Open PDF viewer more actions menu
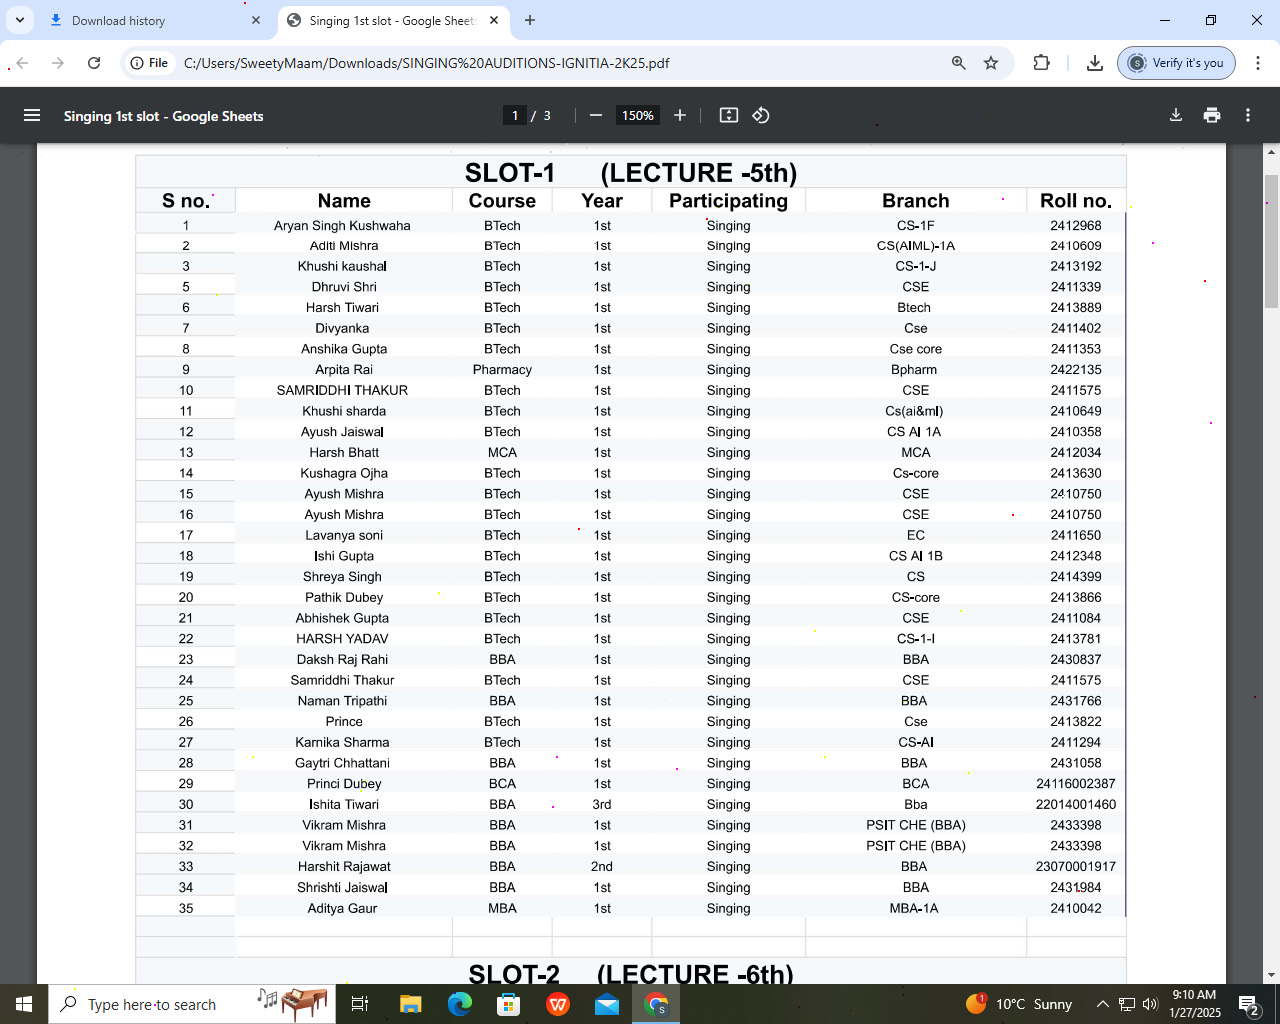Viewport: 1280px width, 1024px height. pyautogui.click(x=1248, y=115)
